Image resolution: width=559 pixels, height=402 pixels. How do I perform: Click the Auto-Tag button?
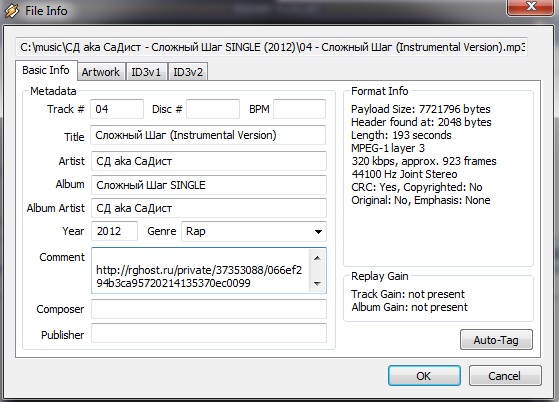click(x=496, y=340)
